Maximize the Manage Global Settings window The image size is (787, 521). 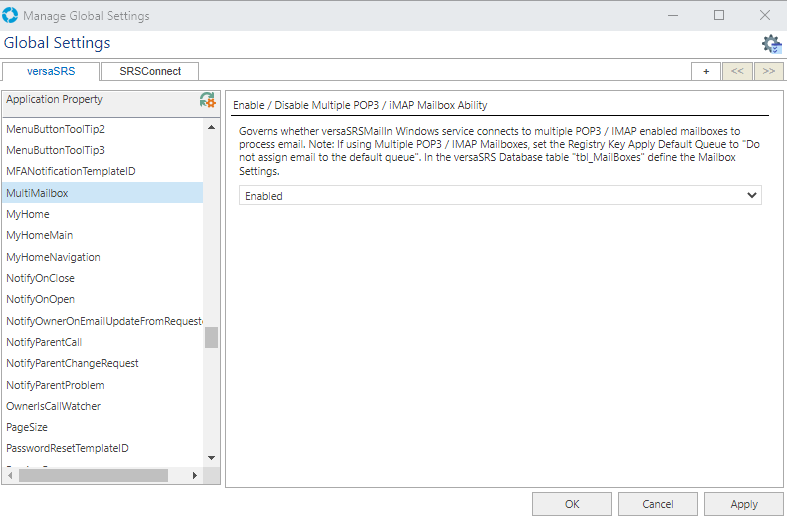[x=719, y=16]
